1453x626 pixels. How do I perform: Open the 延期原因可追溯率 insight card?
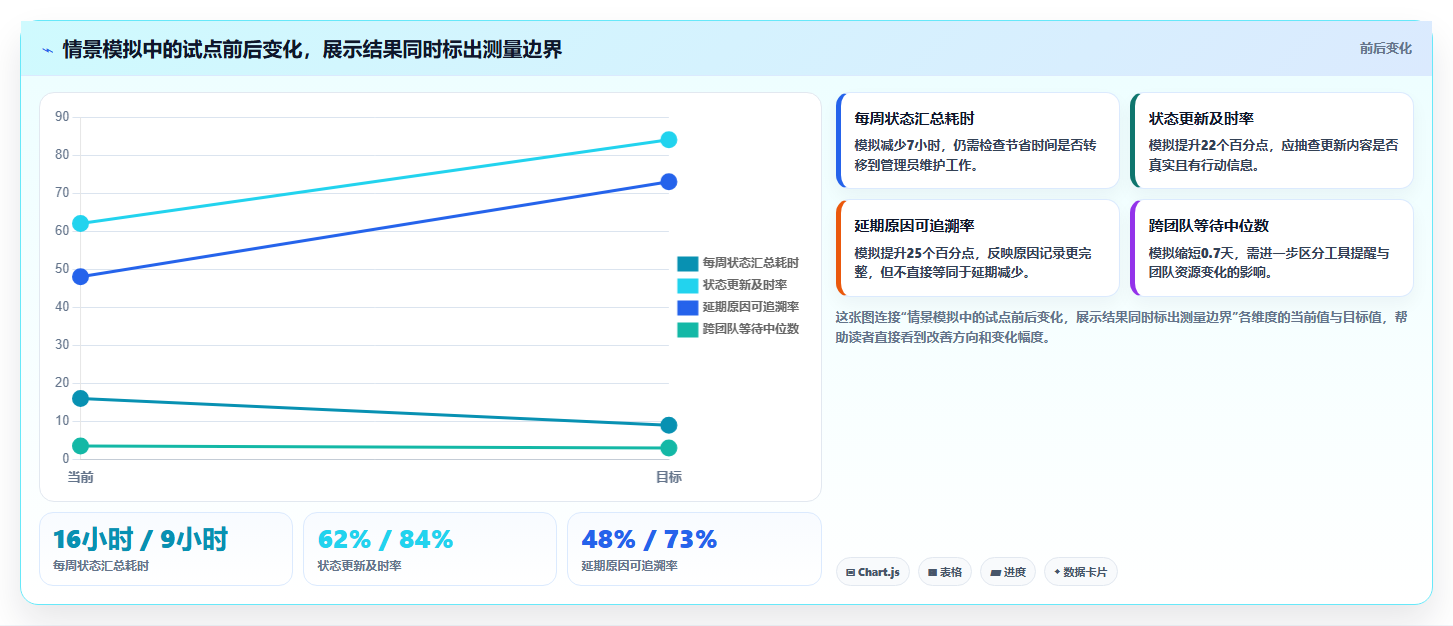[x=977, y=248]
